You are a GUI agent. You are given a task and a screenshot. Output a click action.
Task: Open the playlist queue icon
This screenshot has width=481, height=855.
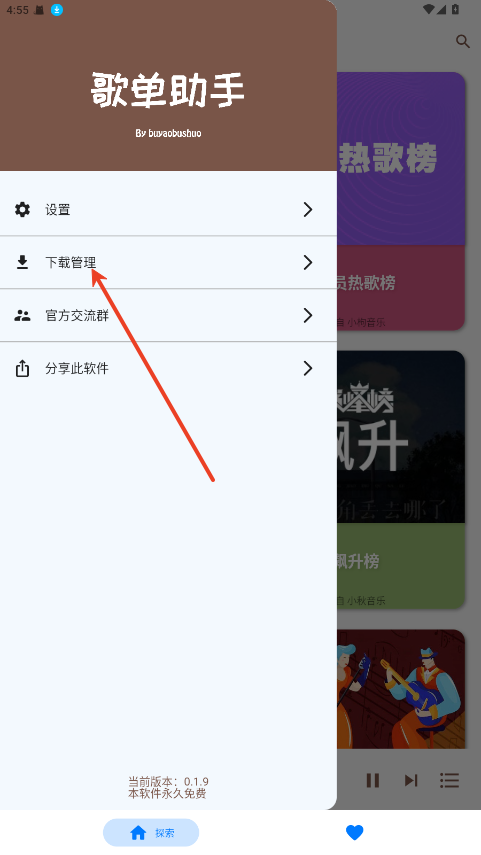[x=449, y=780]
